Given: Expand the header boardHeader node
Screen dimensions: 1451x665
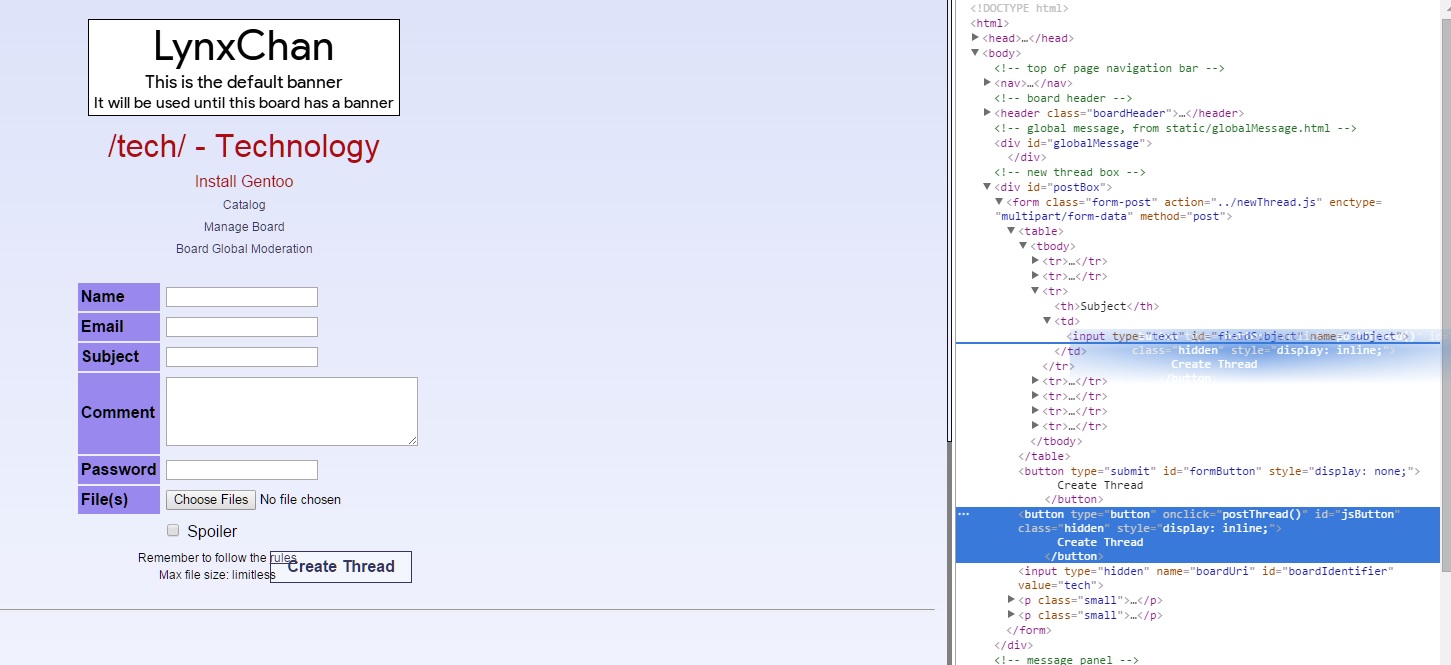Looking at the screenshot, I should (987, 113).
